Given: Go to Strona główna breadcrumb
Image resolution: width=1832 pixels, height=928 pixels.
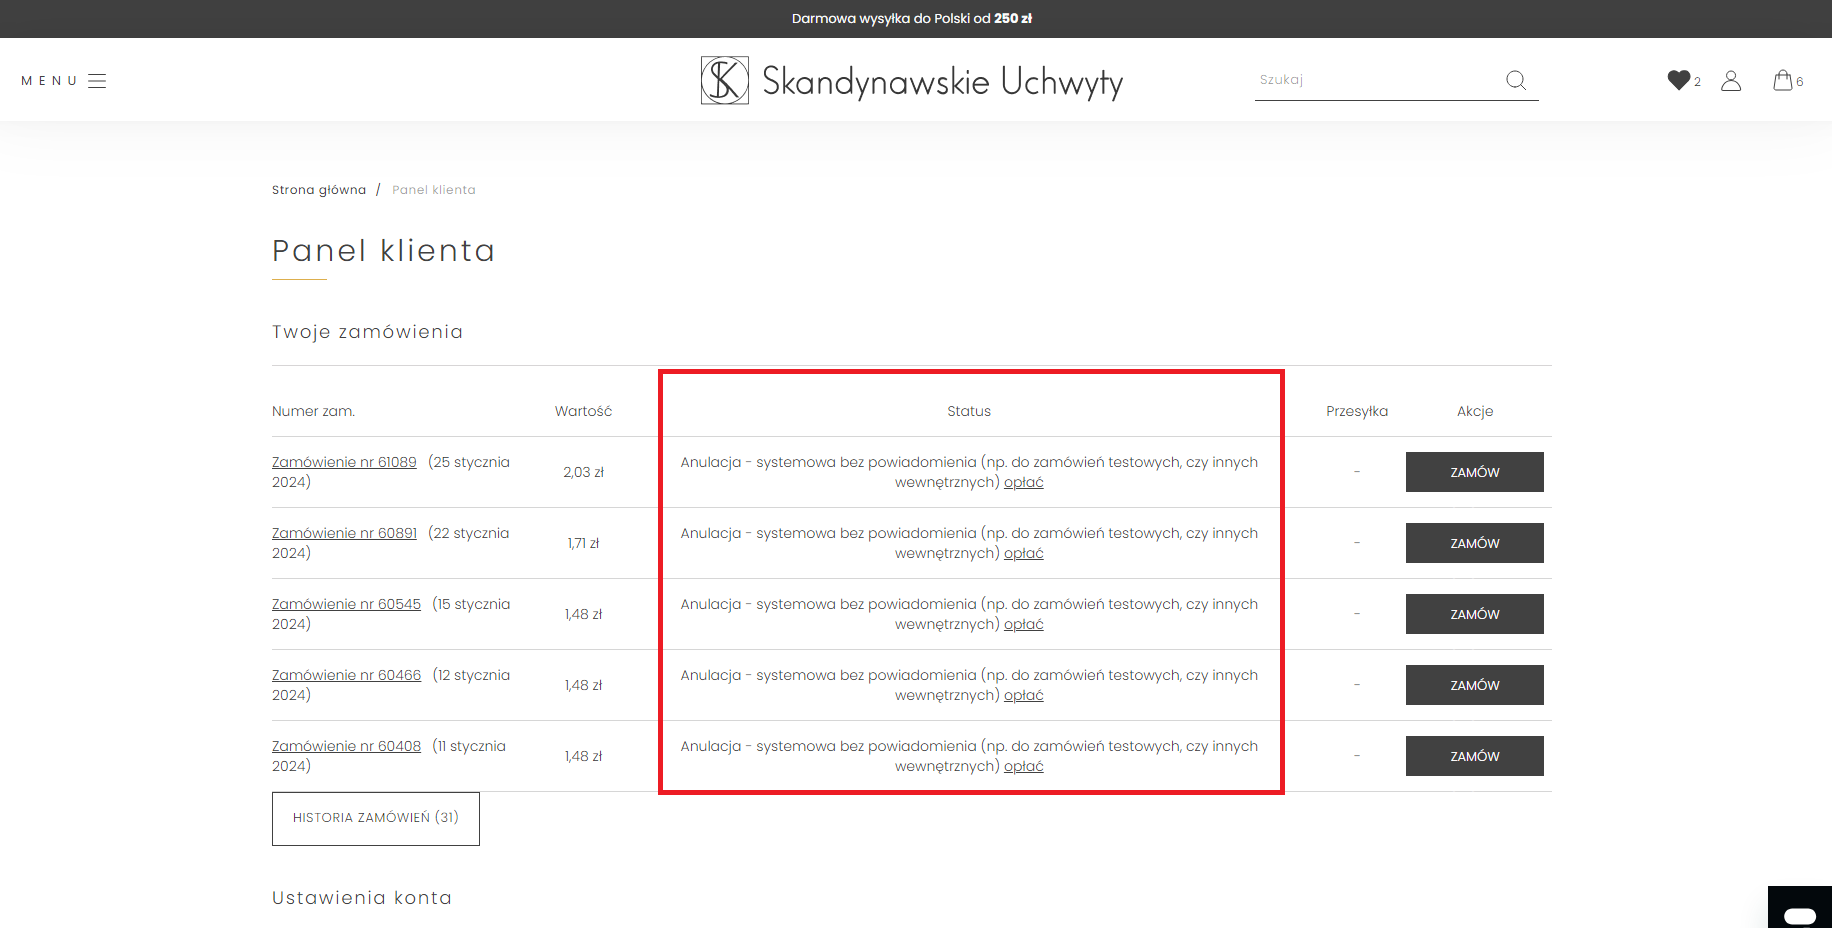Looking at the screenshot, I should point(319,190).
